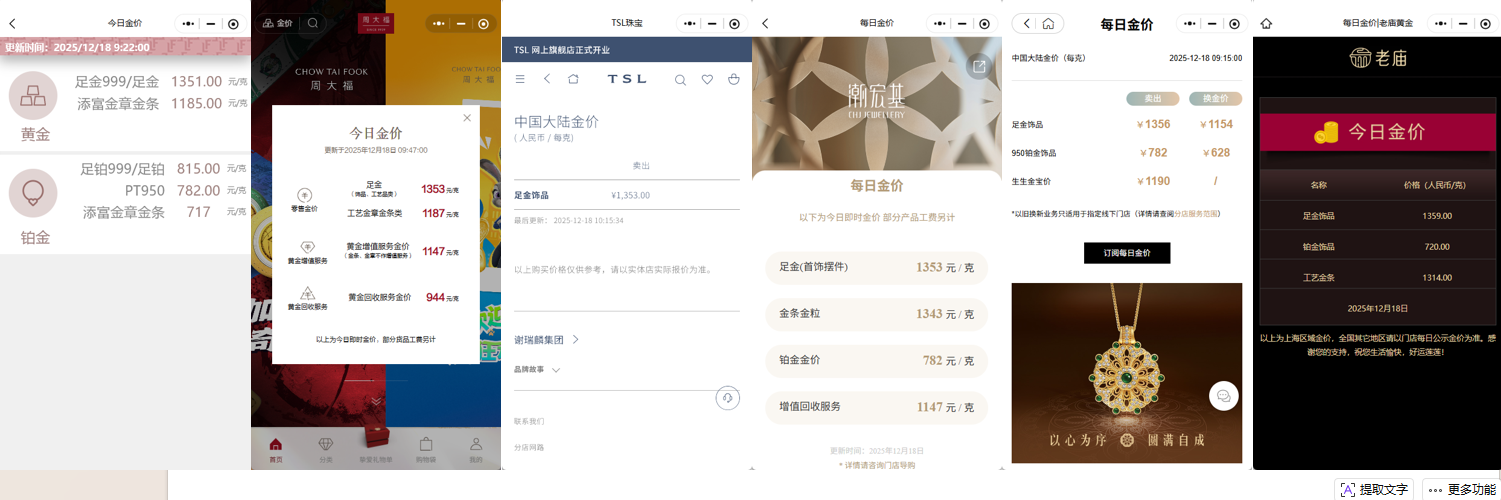Open floating chat bubble icon
Viewport: 1501px width, 500px height.
(x=1223, y=396)
